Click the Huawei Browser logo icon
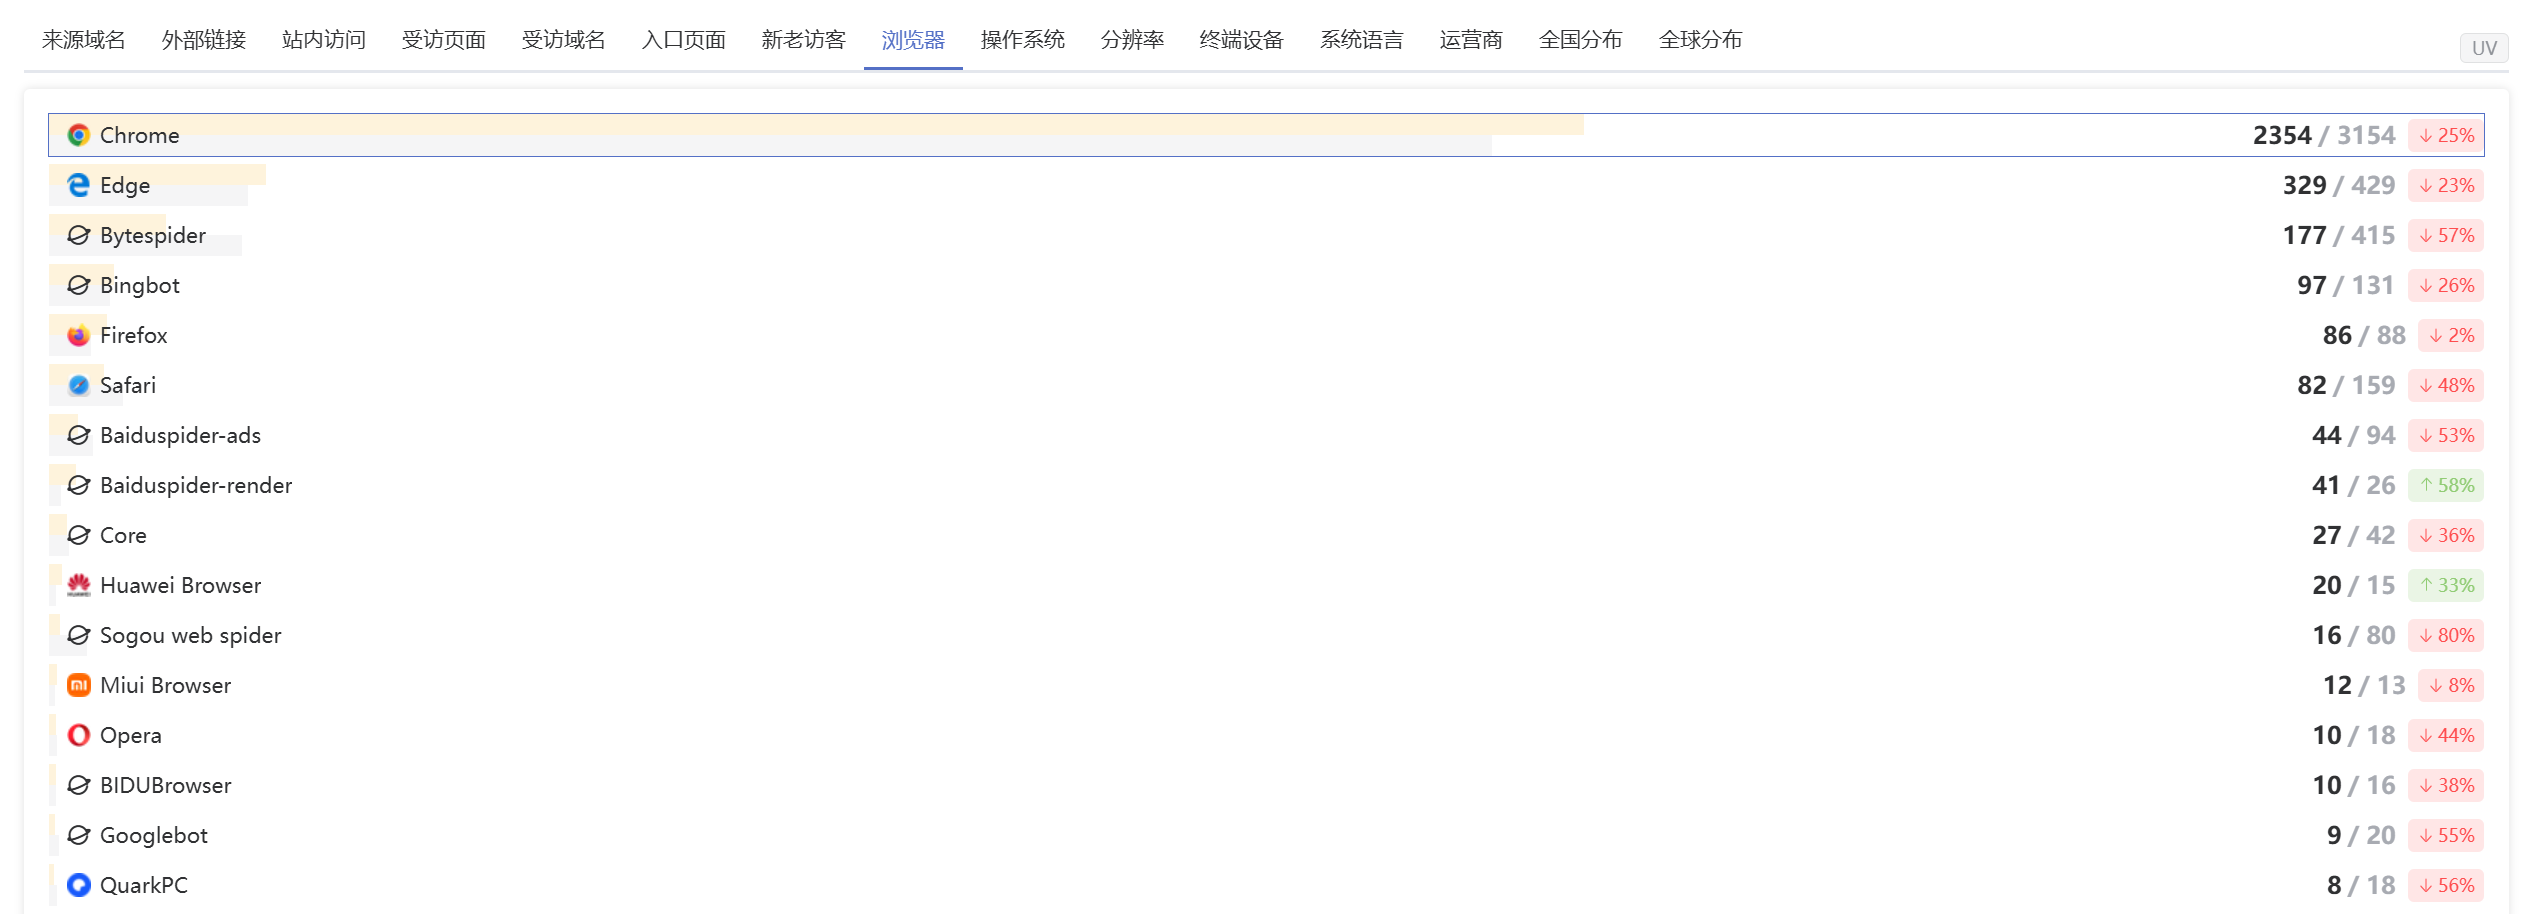This screenshot has height=914, width=2535. click(x=79, y=585)
